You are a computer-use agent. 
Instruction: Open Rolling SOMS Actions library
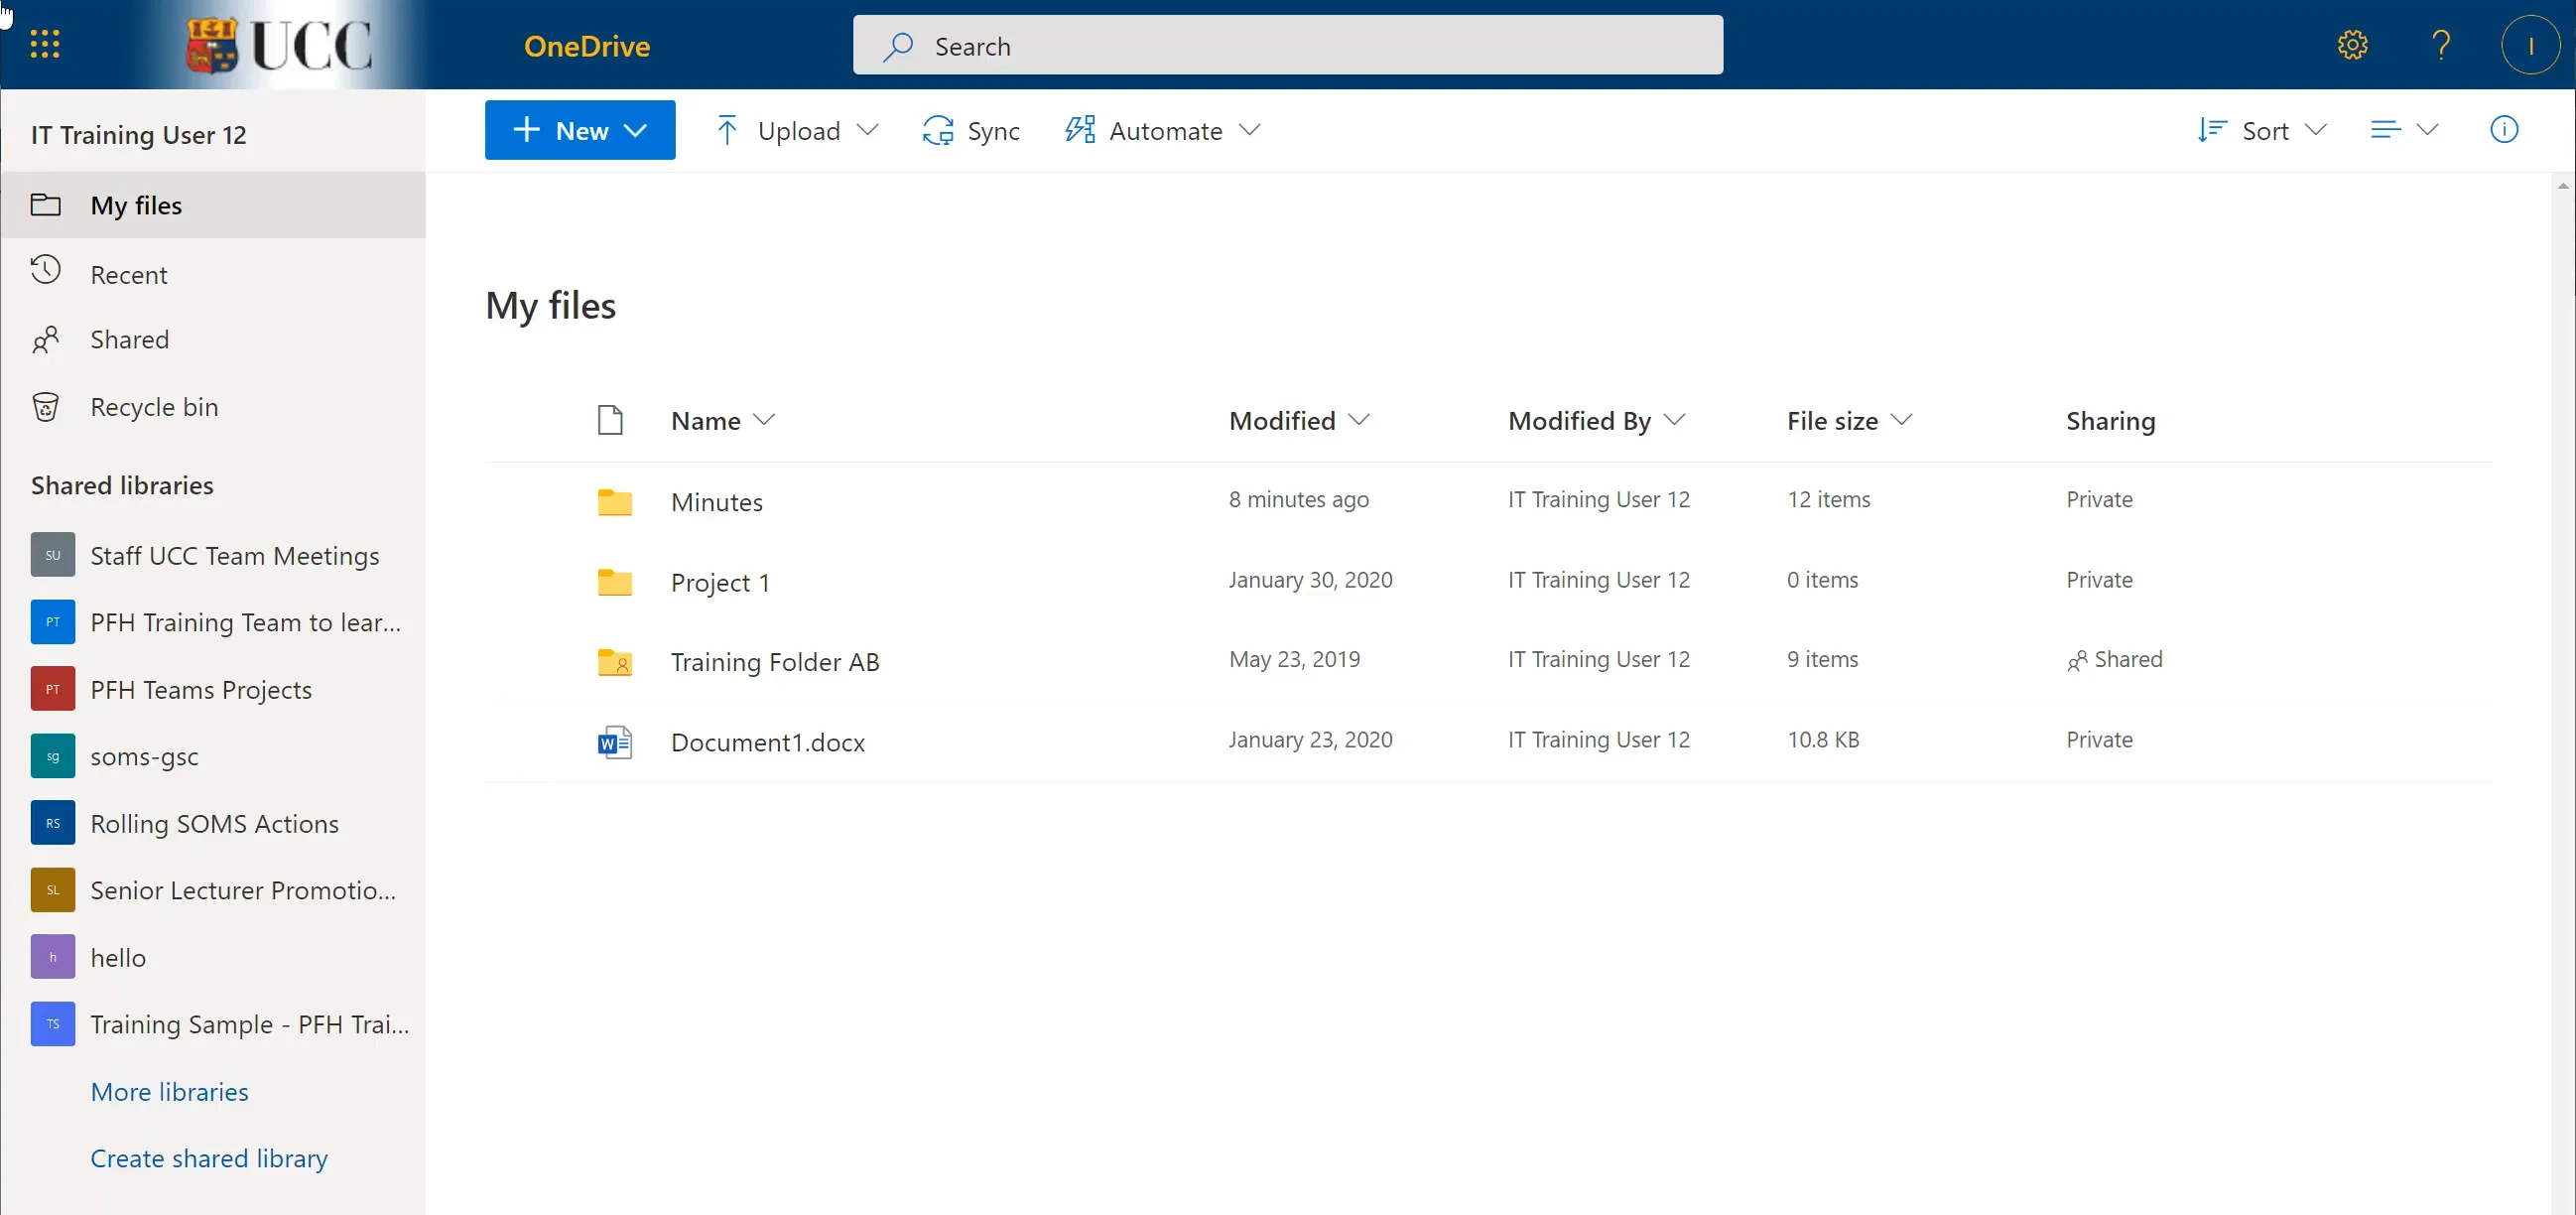213,823
